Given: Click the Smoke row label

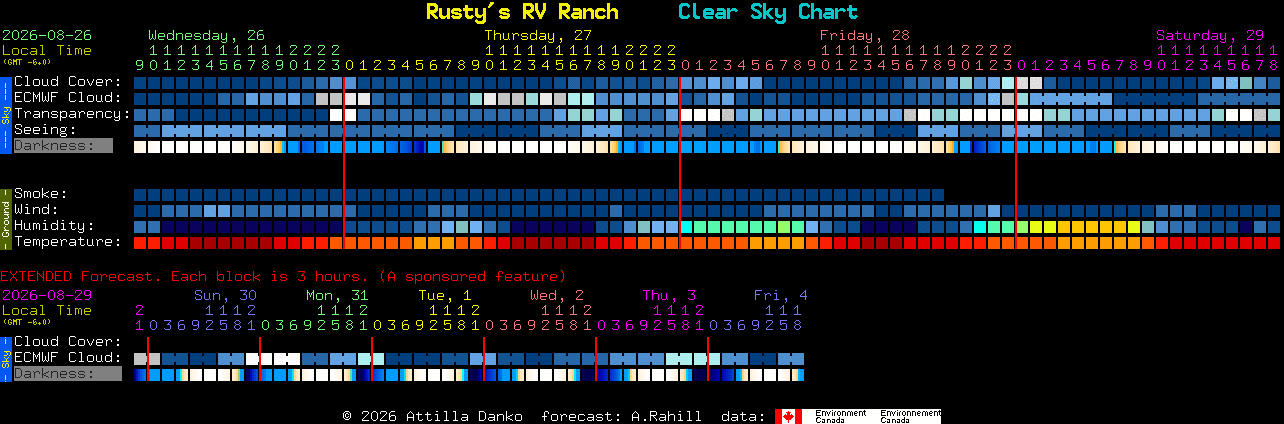Looking at the screenshot, I should [40, 194].
